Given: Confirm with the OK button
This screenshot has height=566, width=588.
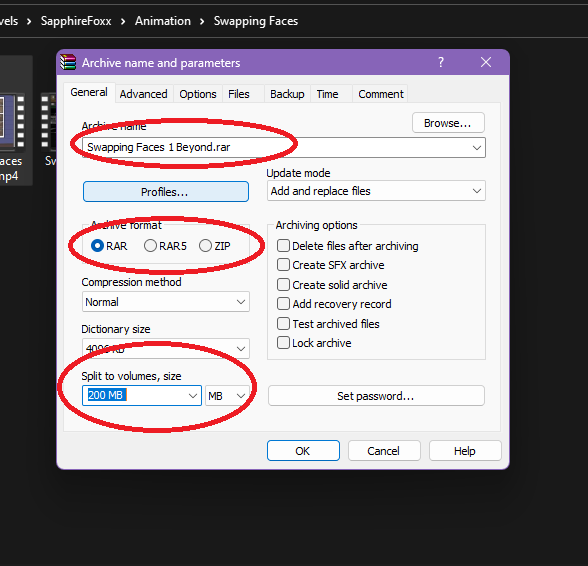Looking at the screenshot, I should (303, 450).
